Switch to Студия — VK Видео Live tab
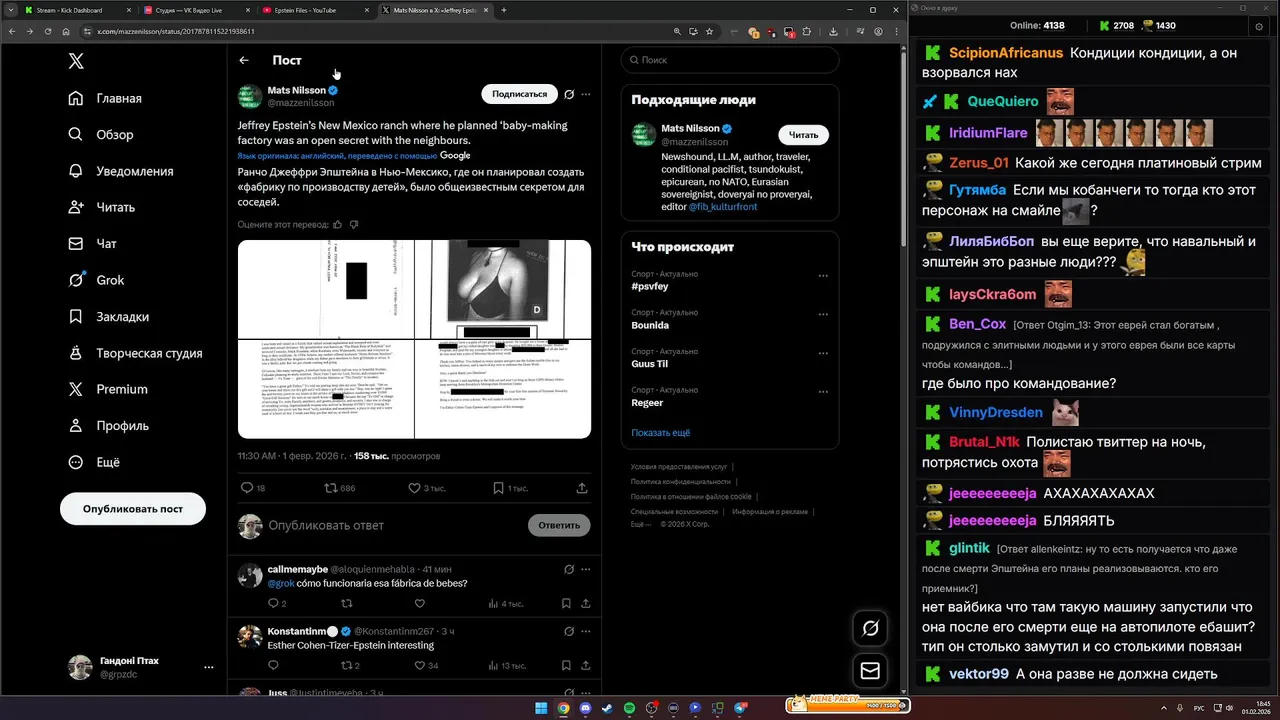The width and height of the screenshot is (1280, 720). (x=196, y=10)
